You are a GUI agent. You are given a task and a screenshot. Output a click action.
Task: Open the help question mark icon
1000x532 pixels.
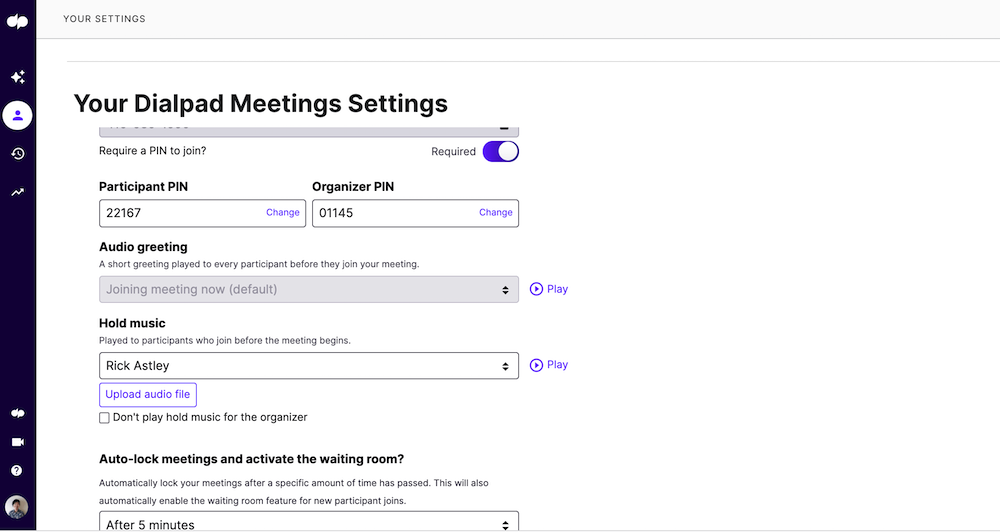click(x=17, y=471)
